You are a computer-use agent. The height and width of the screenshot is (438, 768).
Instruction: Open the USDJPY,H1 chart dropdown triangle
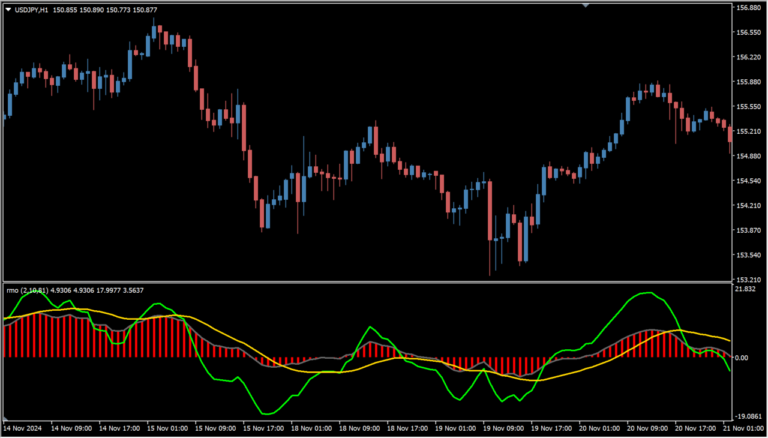pos(9,9)
